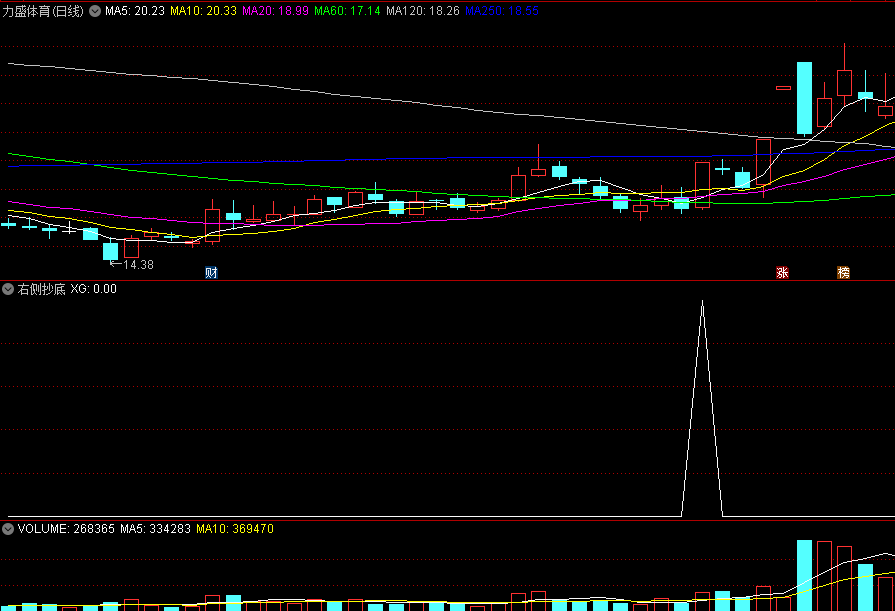Select the volume MA10: 369470 label
895x611 pixels.
pyautogui.click(x=235, y=529)
